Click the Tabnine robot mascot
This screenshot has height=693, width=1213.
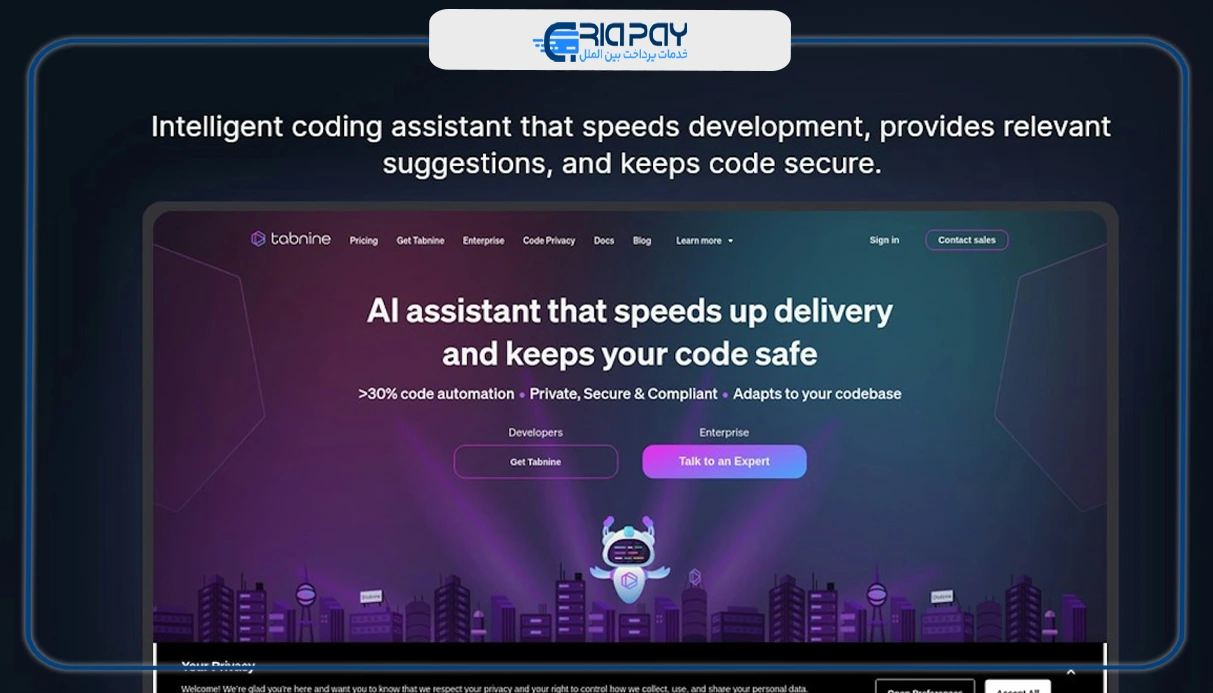coord(629,560)
